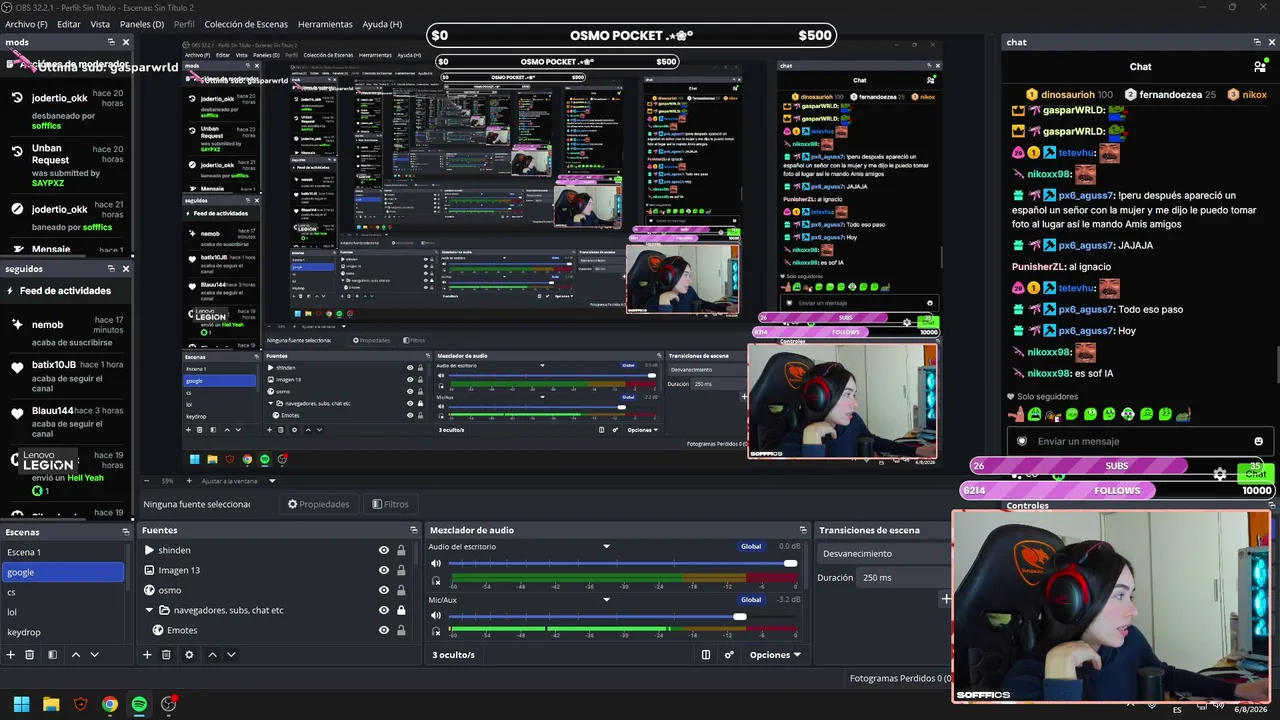The height and width of the screenshot is (720, 1280).
Task: Open Google Chrome from the taskbar
Action: (x=110, y=704)
